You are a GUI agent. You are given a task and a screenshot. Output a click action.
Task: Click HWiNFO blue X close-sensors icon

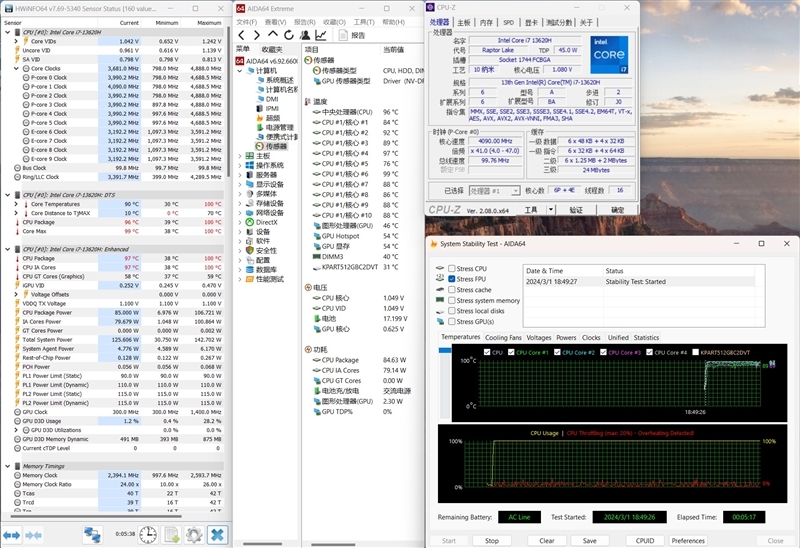click(217, 535)
